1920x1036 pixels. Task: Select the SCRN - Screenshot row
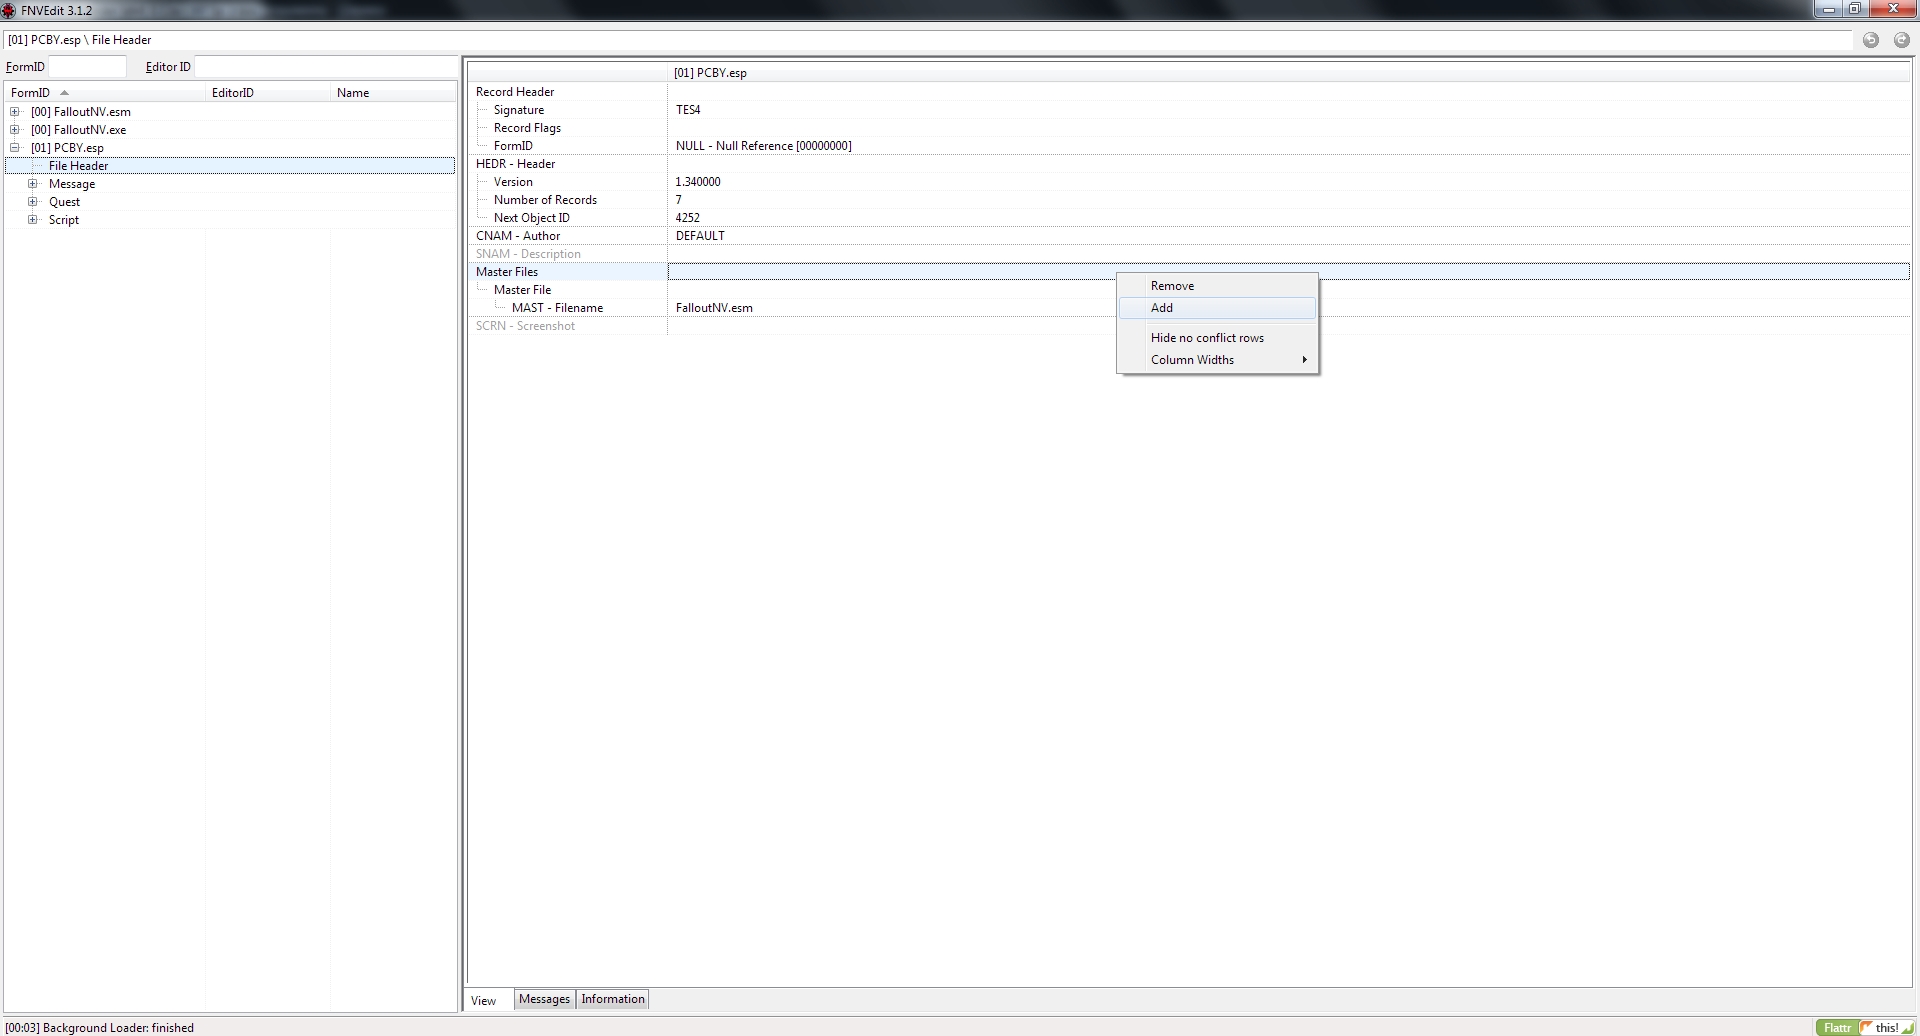pos(1189,326)
